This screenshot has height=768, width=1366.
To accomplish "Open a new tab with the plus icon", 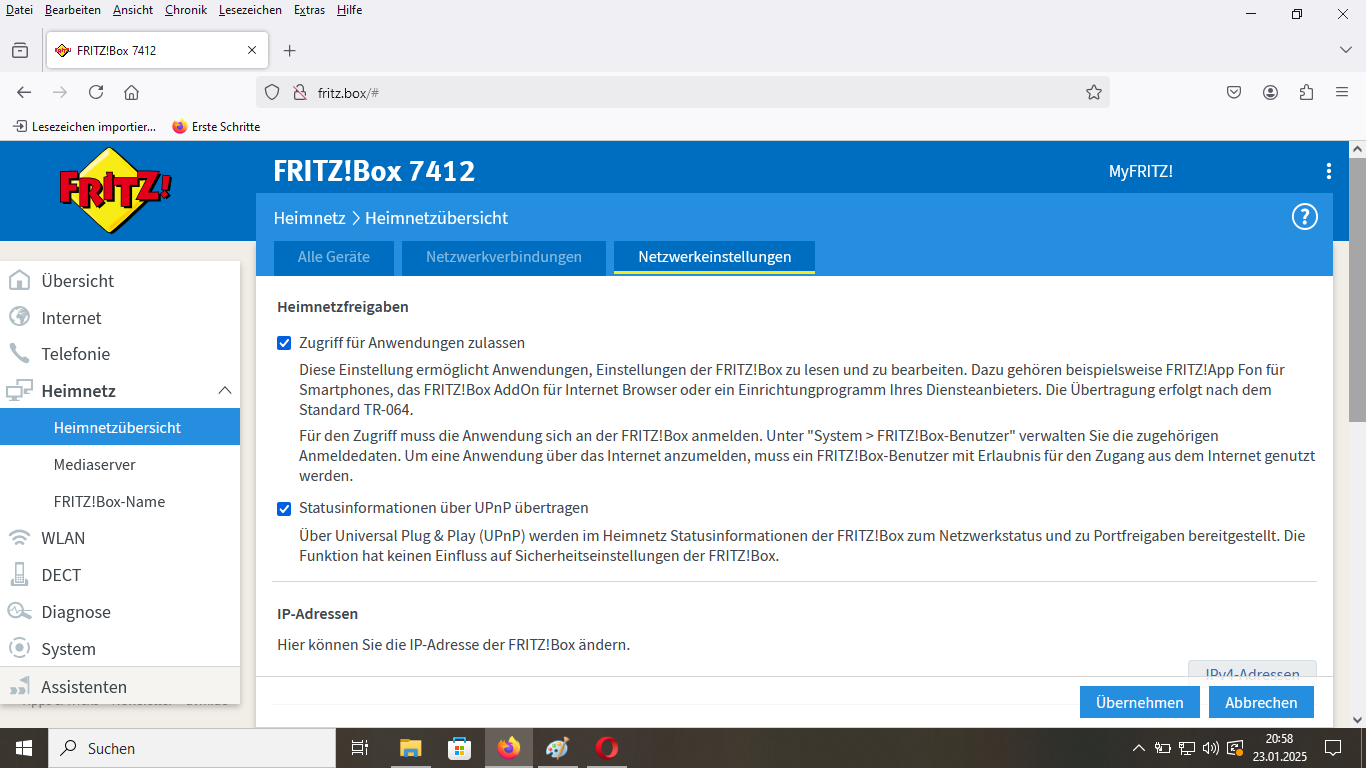I will coord(289,50).
